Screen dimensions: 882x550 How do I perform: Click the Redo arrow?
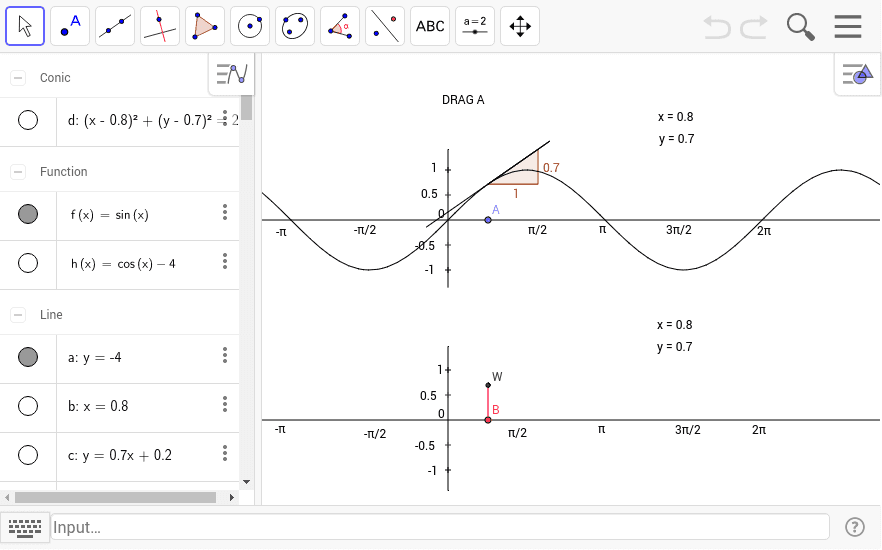[x=754, y=26]
